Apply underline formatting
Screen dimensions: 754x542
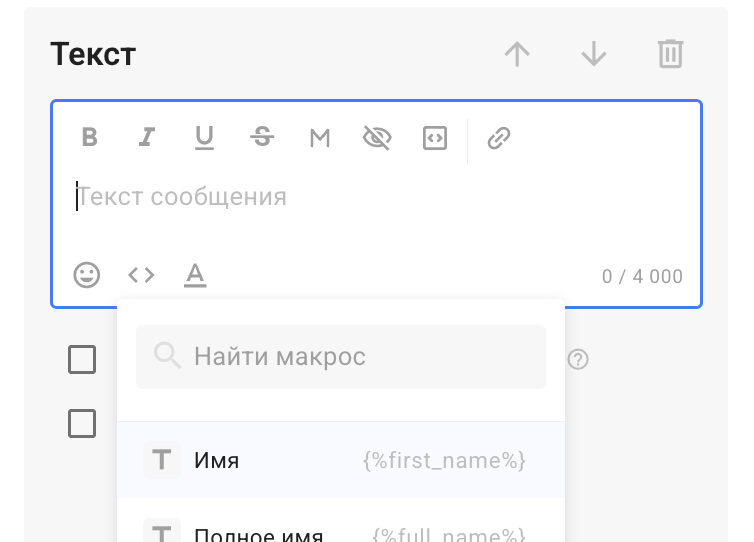tap(204, 138)
